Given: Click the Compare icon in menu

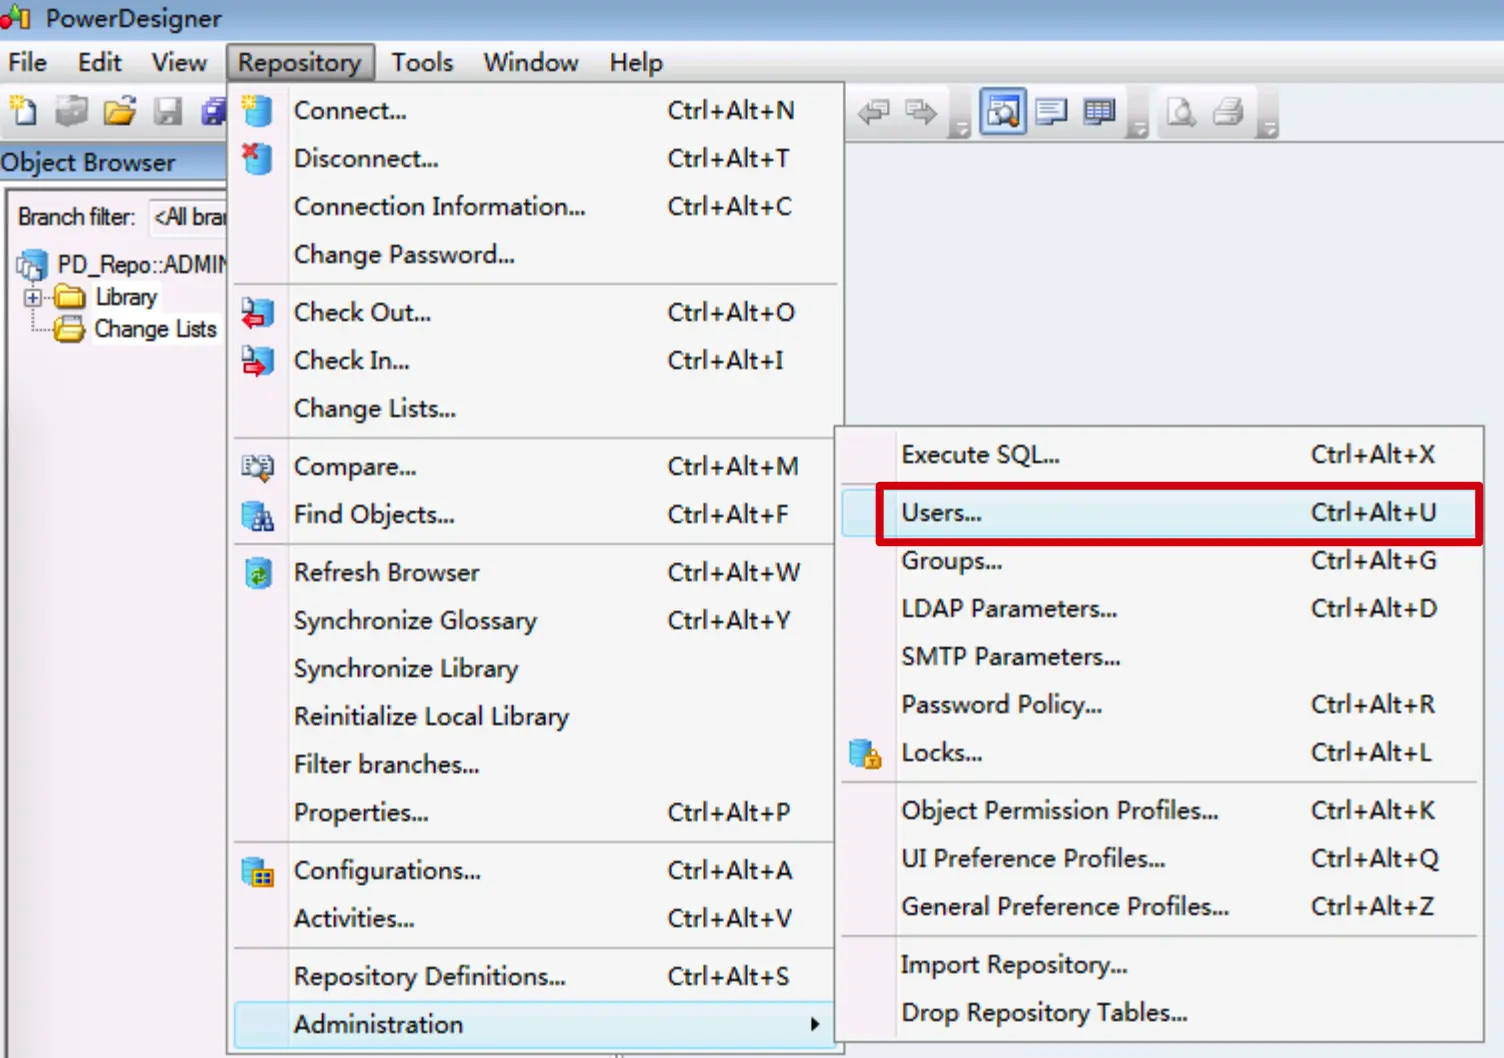Looking at the screenshot, I should (257, 466).
